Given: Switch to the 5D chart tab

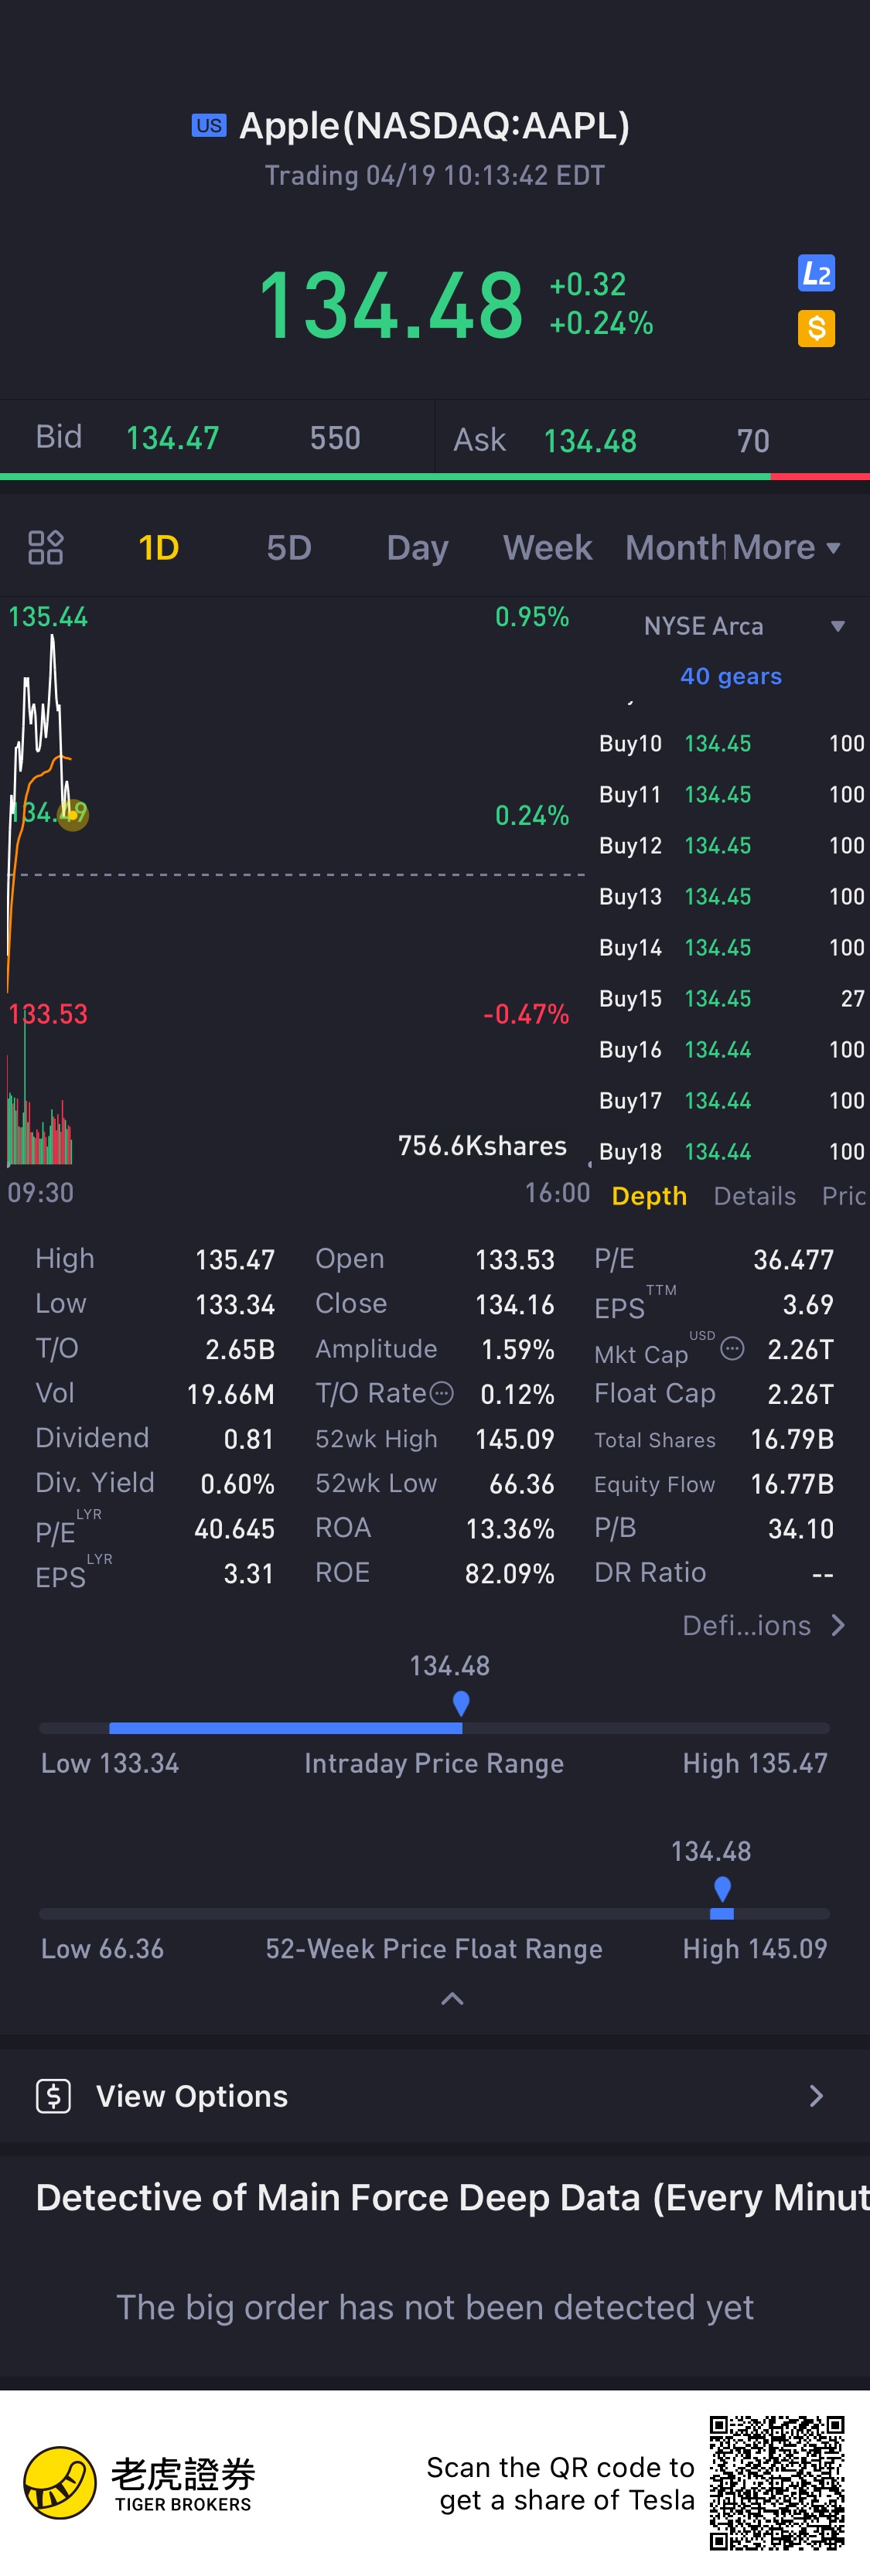Looking at the screenshot, I should click(289, 547).
